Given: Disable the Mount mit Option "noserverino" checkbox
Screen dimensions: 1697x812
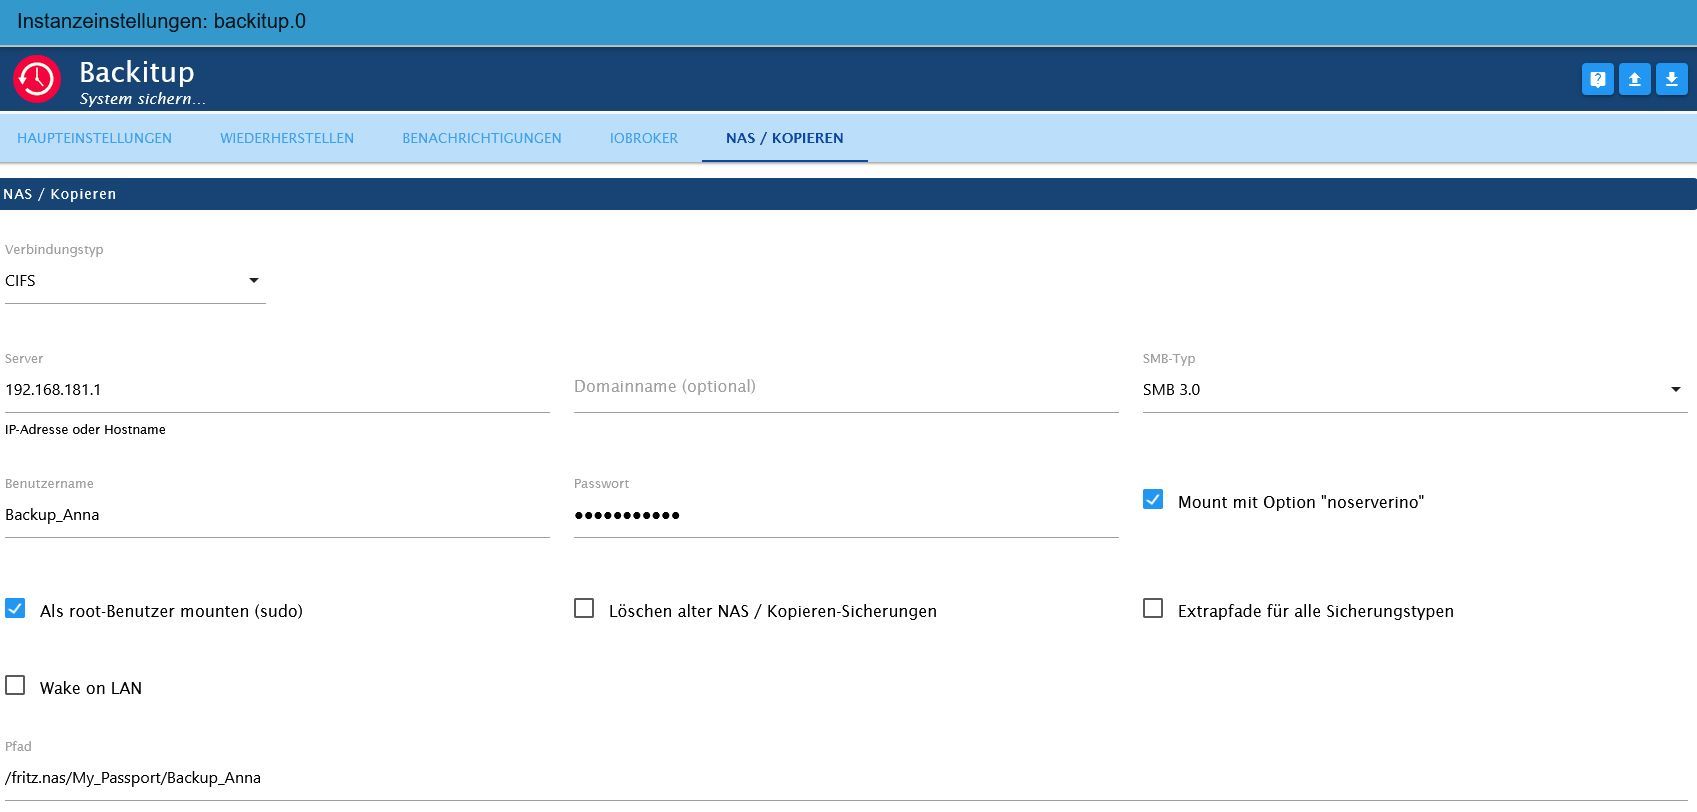Looking at the screenshot, I should [1153, 499].
